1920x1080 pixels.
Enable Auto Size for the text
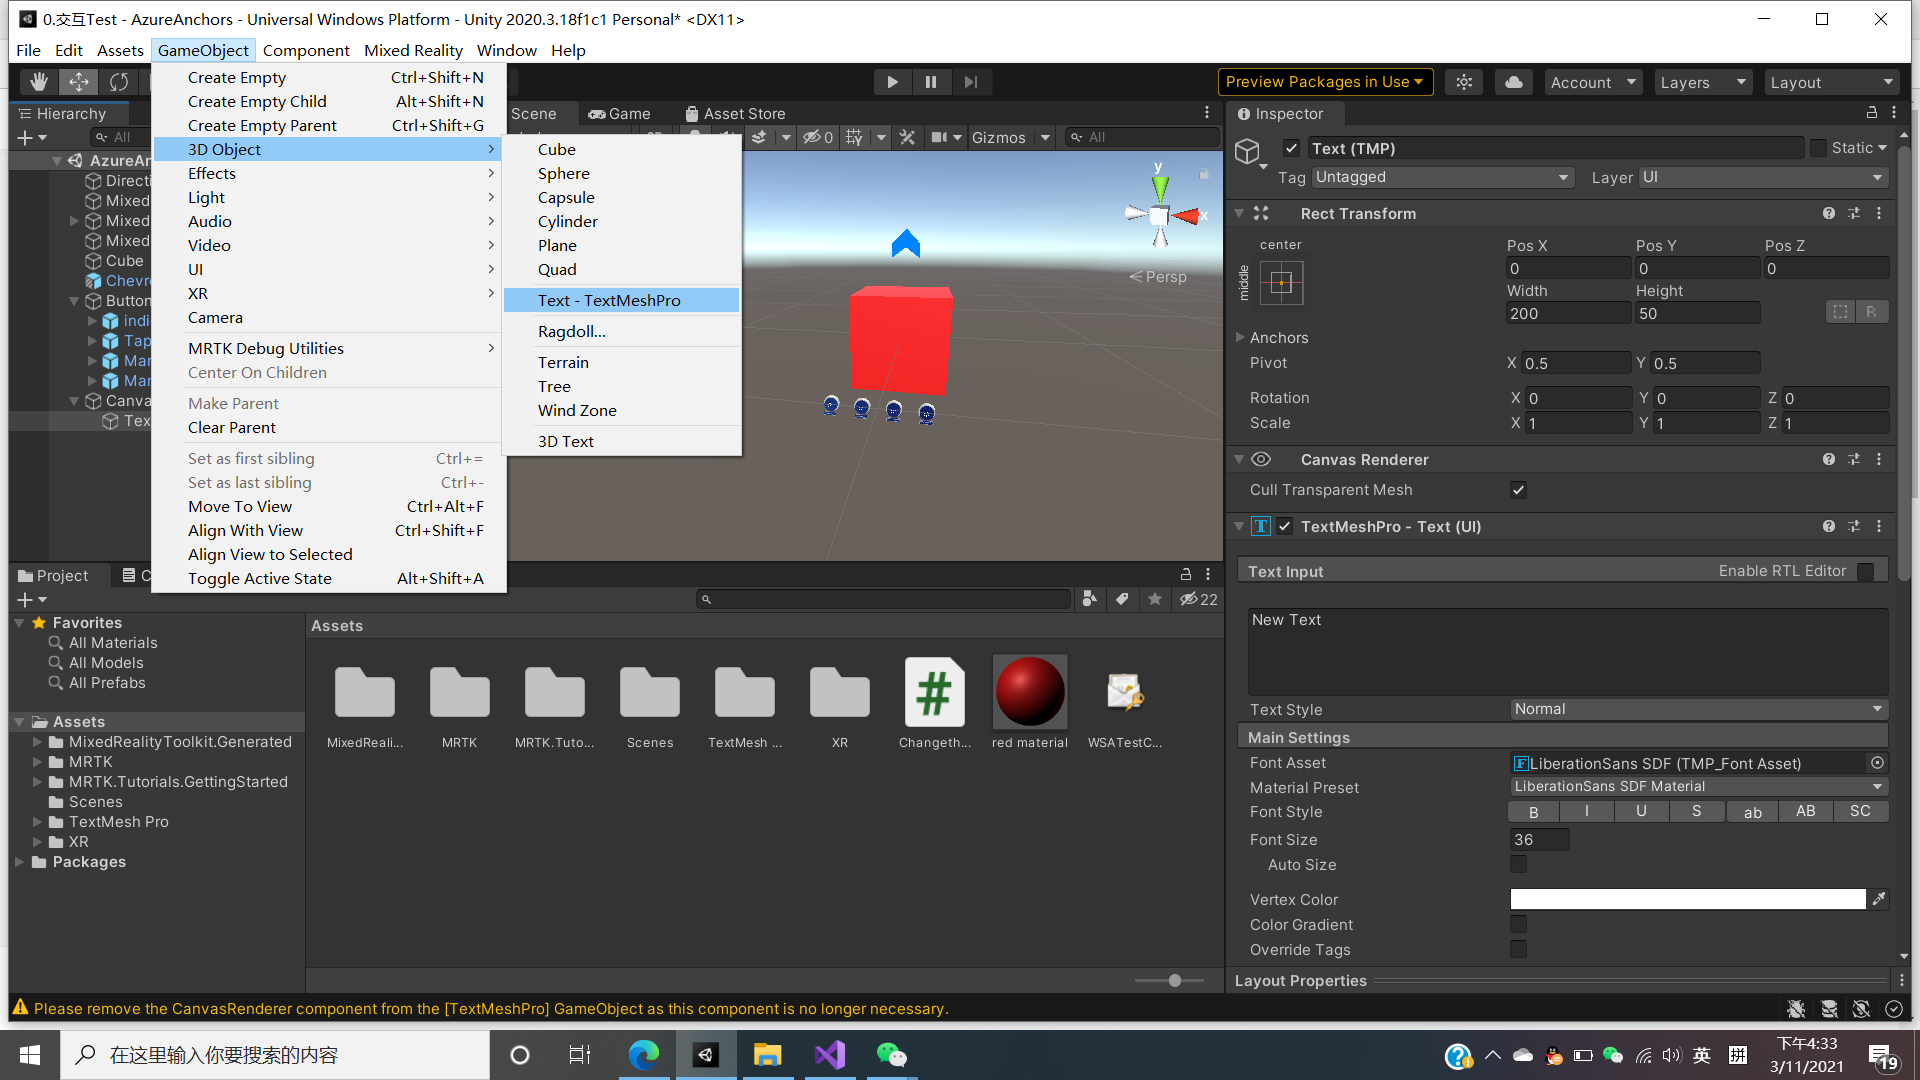[x=1518, y=864]
